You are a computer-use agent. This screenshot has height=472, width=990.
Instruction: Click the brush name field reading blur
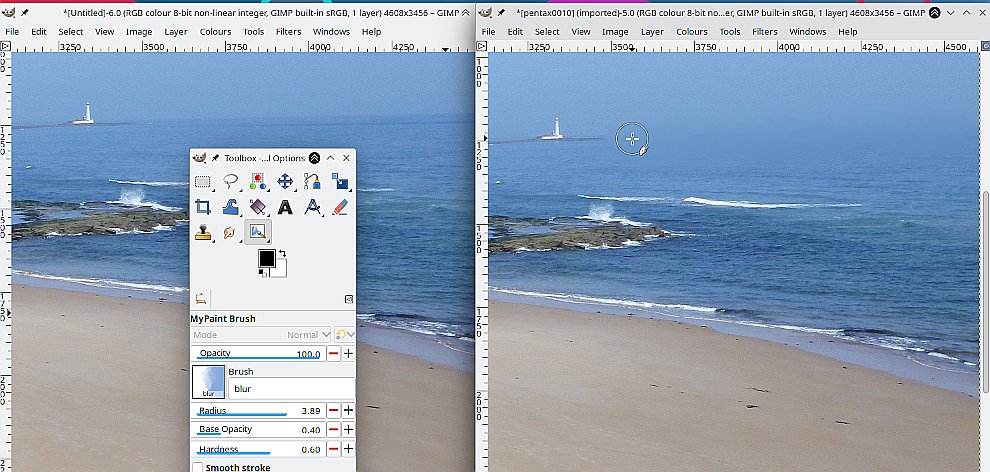click(x=291, y=389)
